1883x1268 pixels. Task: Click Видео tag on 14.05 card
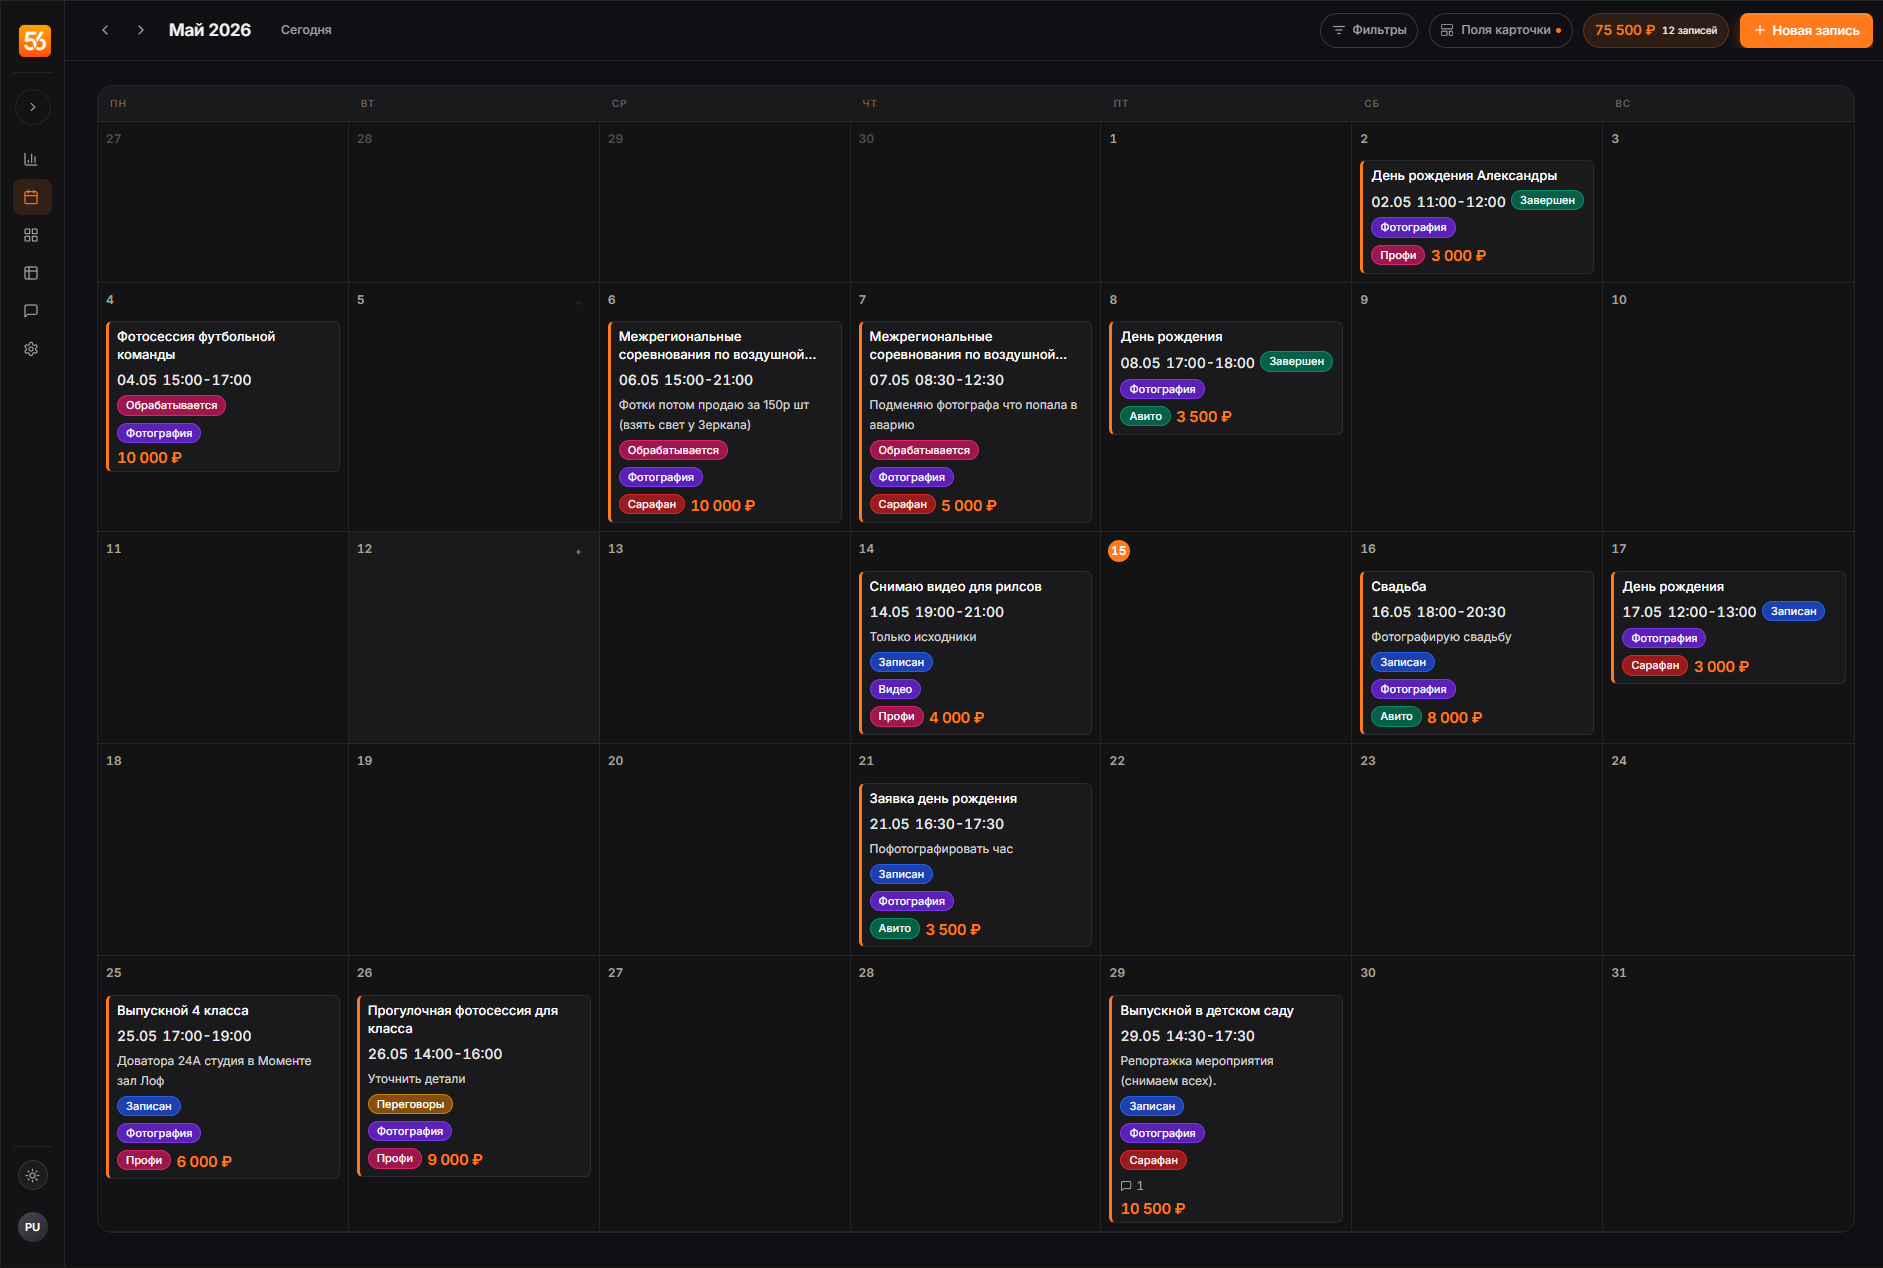coord(895,690)
